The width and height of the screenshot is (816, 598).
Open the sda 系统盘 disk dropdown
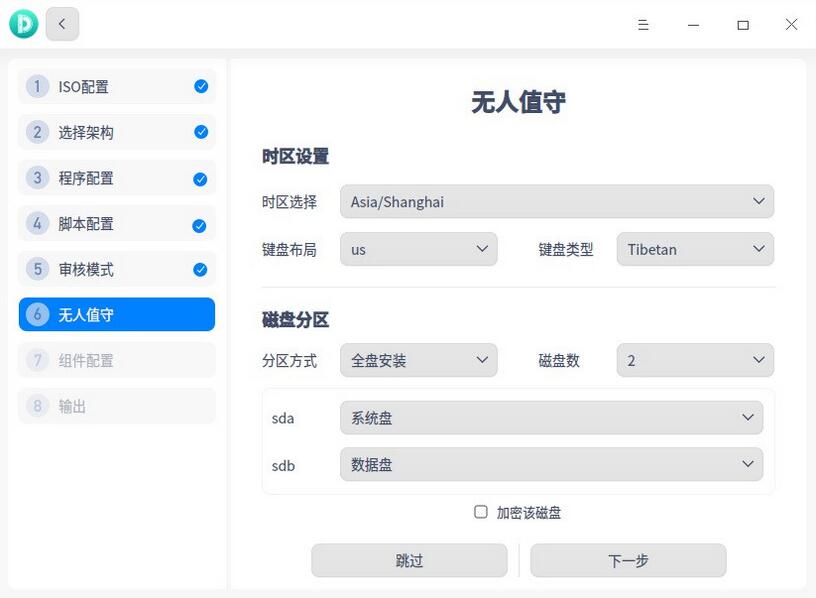(551, 417)
